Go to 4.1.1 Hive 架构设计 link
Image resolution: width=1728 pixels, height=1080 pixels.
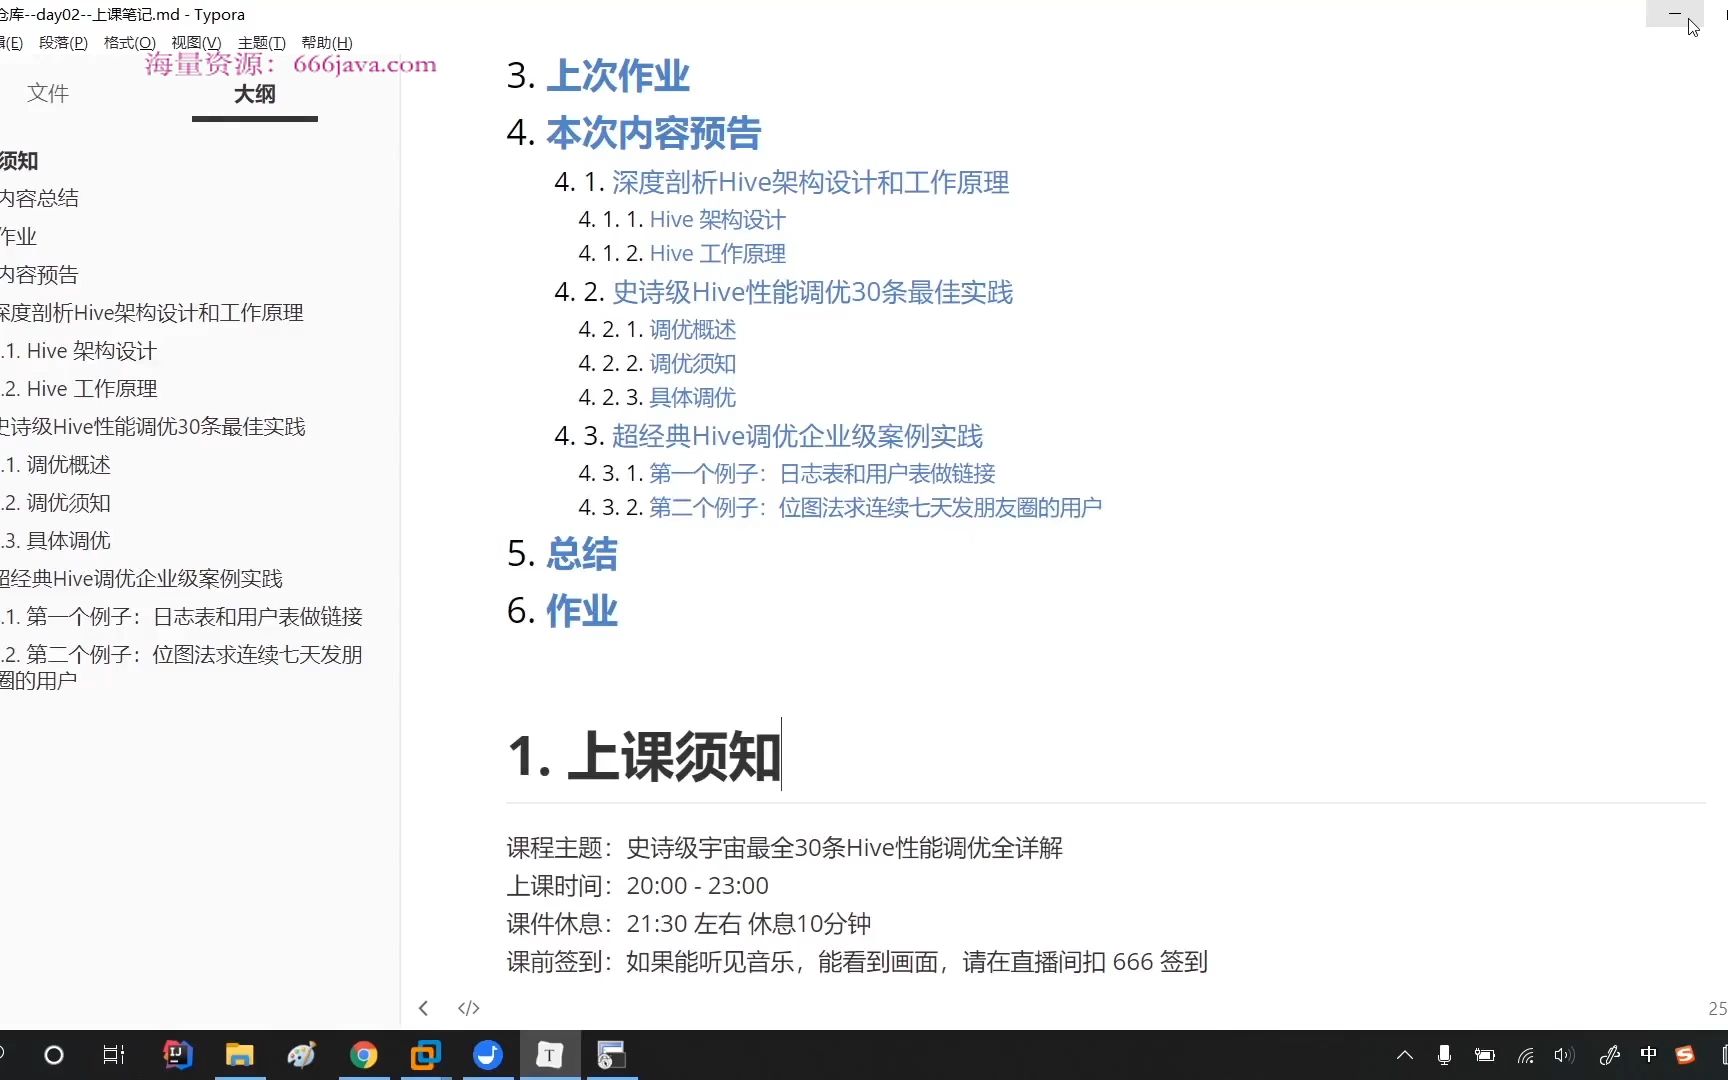click(x=717, y=219)
